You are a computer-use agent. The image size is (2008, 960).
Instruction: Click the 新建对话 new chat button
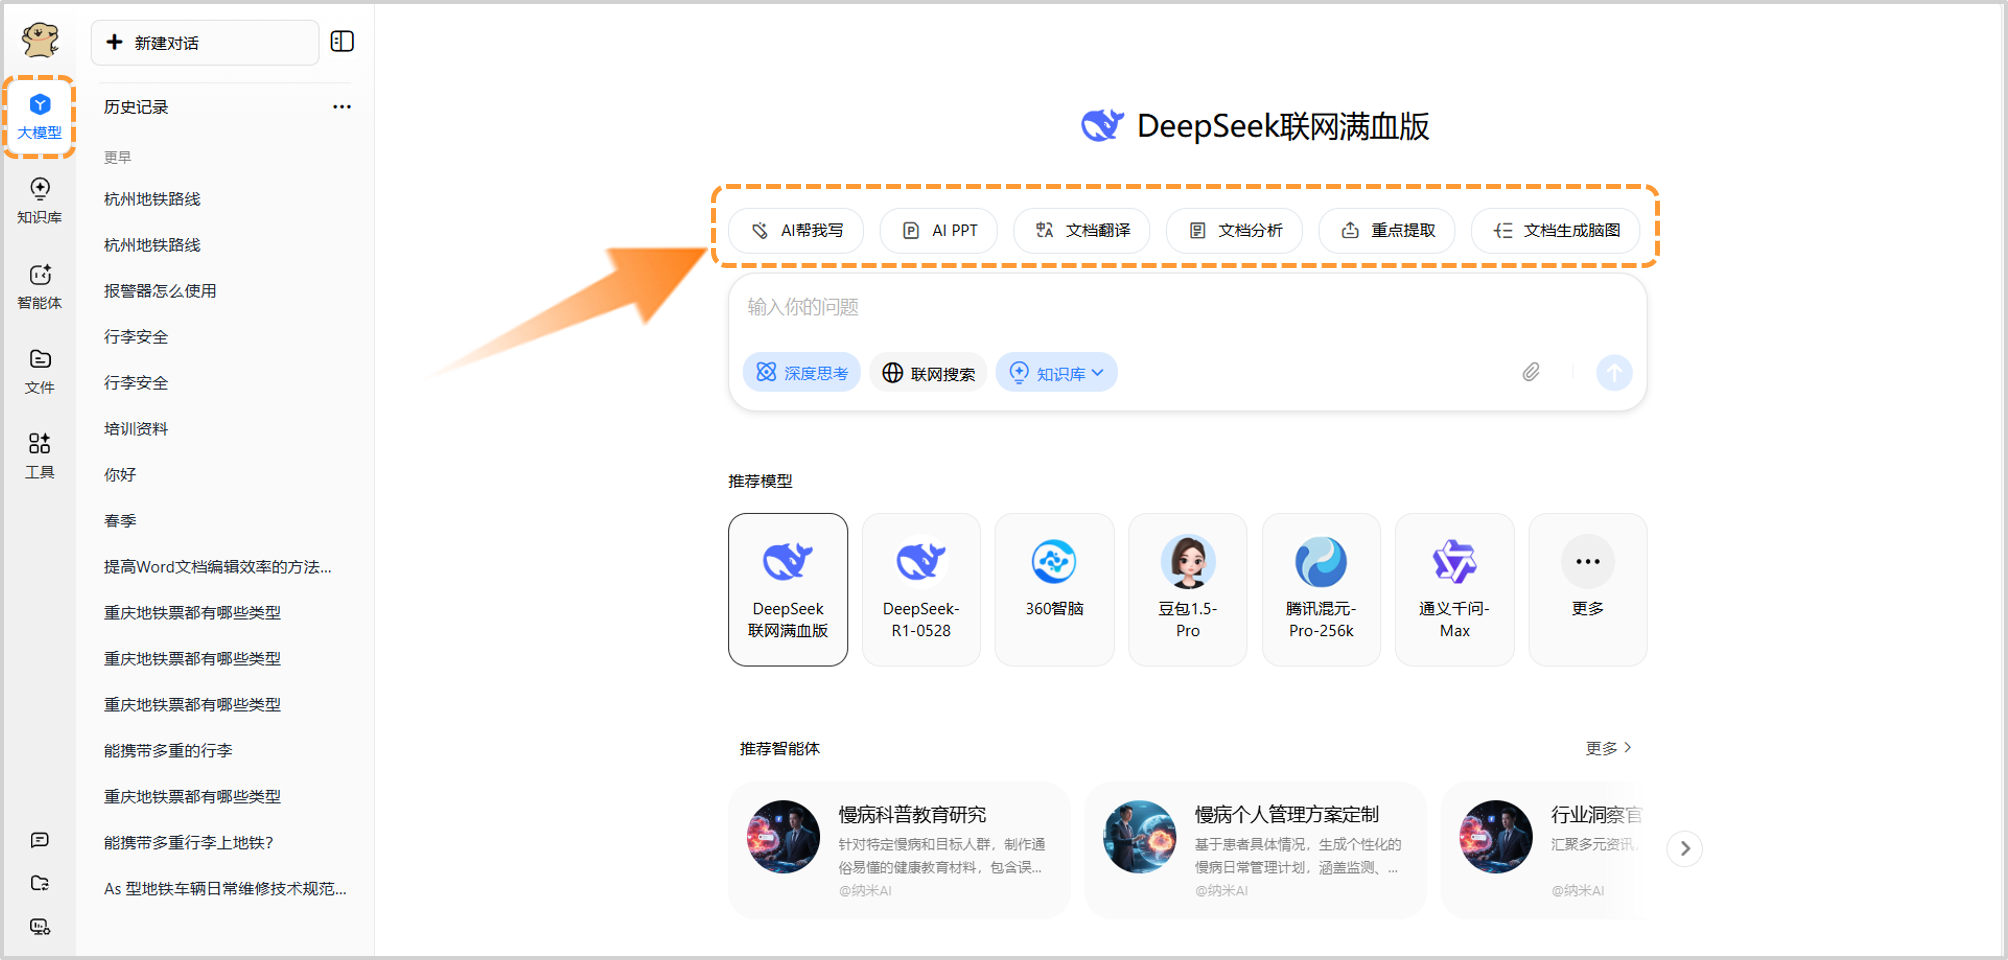click(x=204, y=42)
